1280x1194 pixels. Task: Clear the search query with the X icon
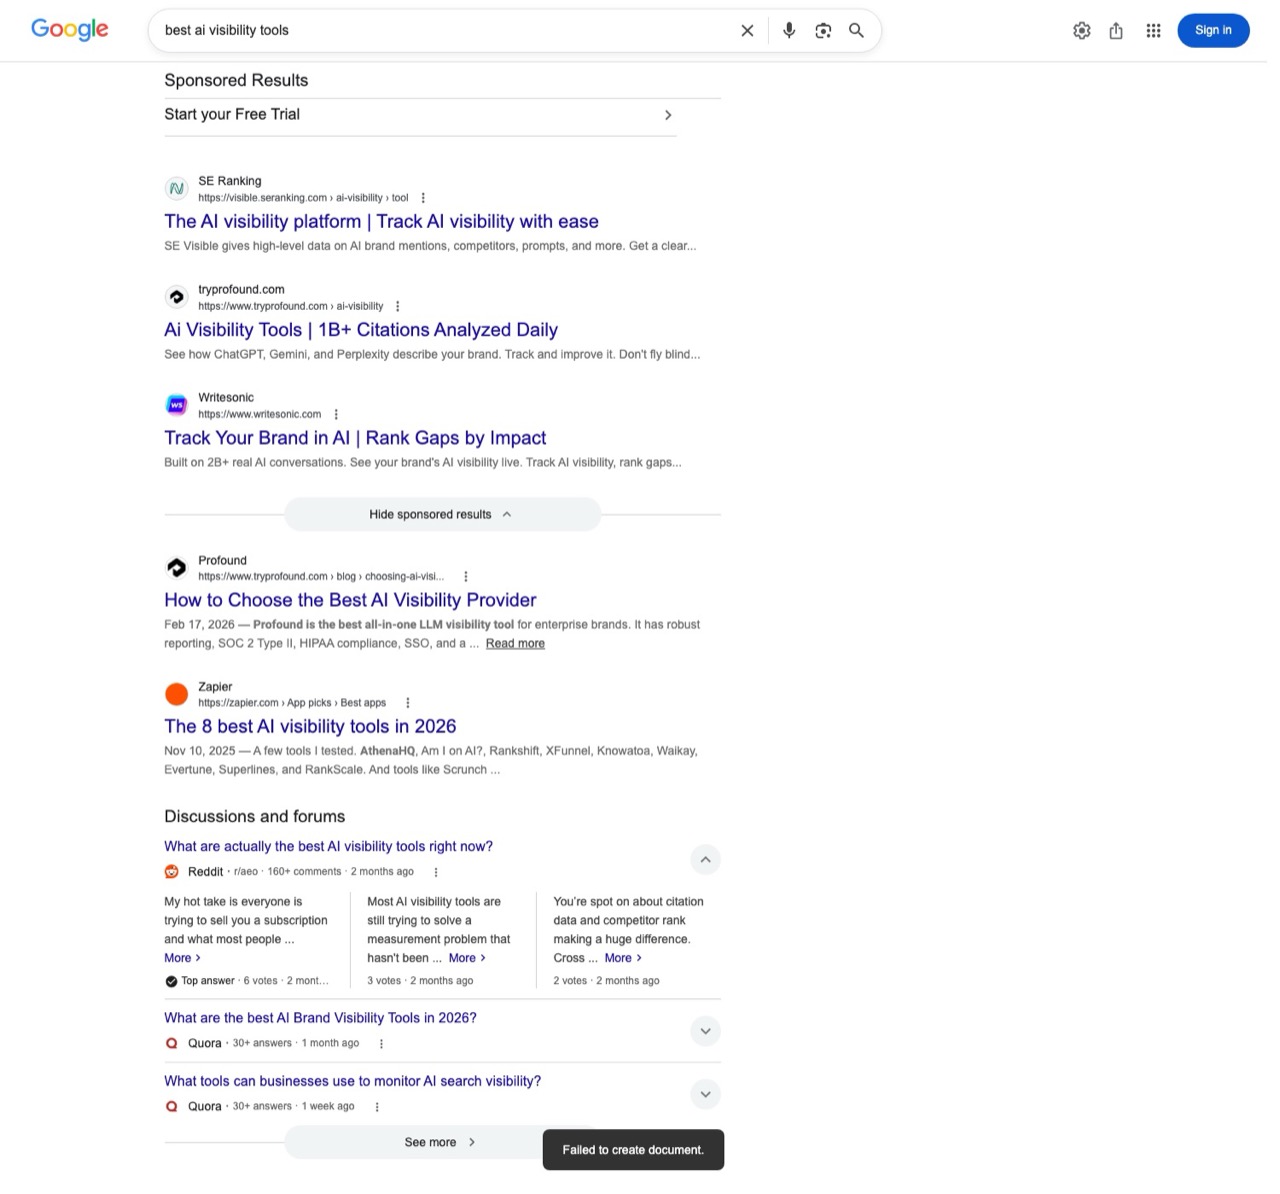coord(747,31)
